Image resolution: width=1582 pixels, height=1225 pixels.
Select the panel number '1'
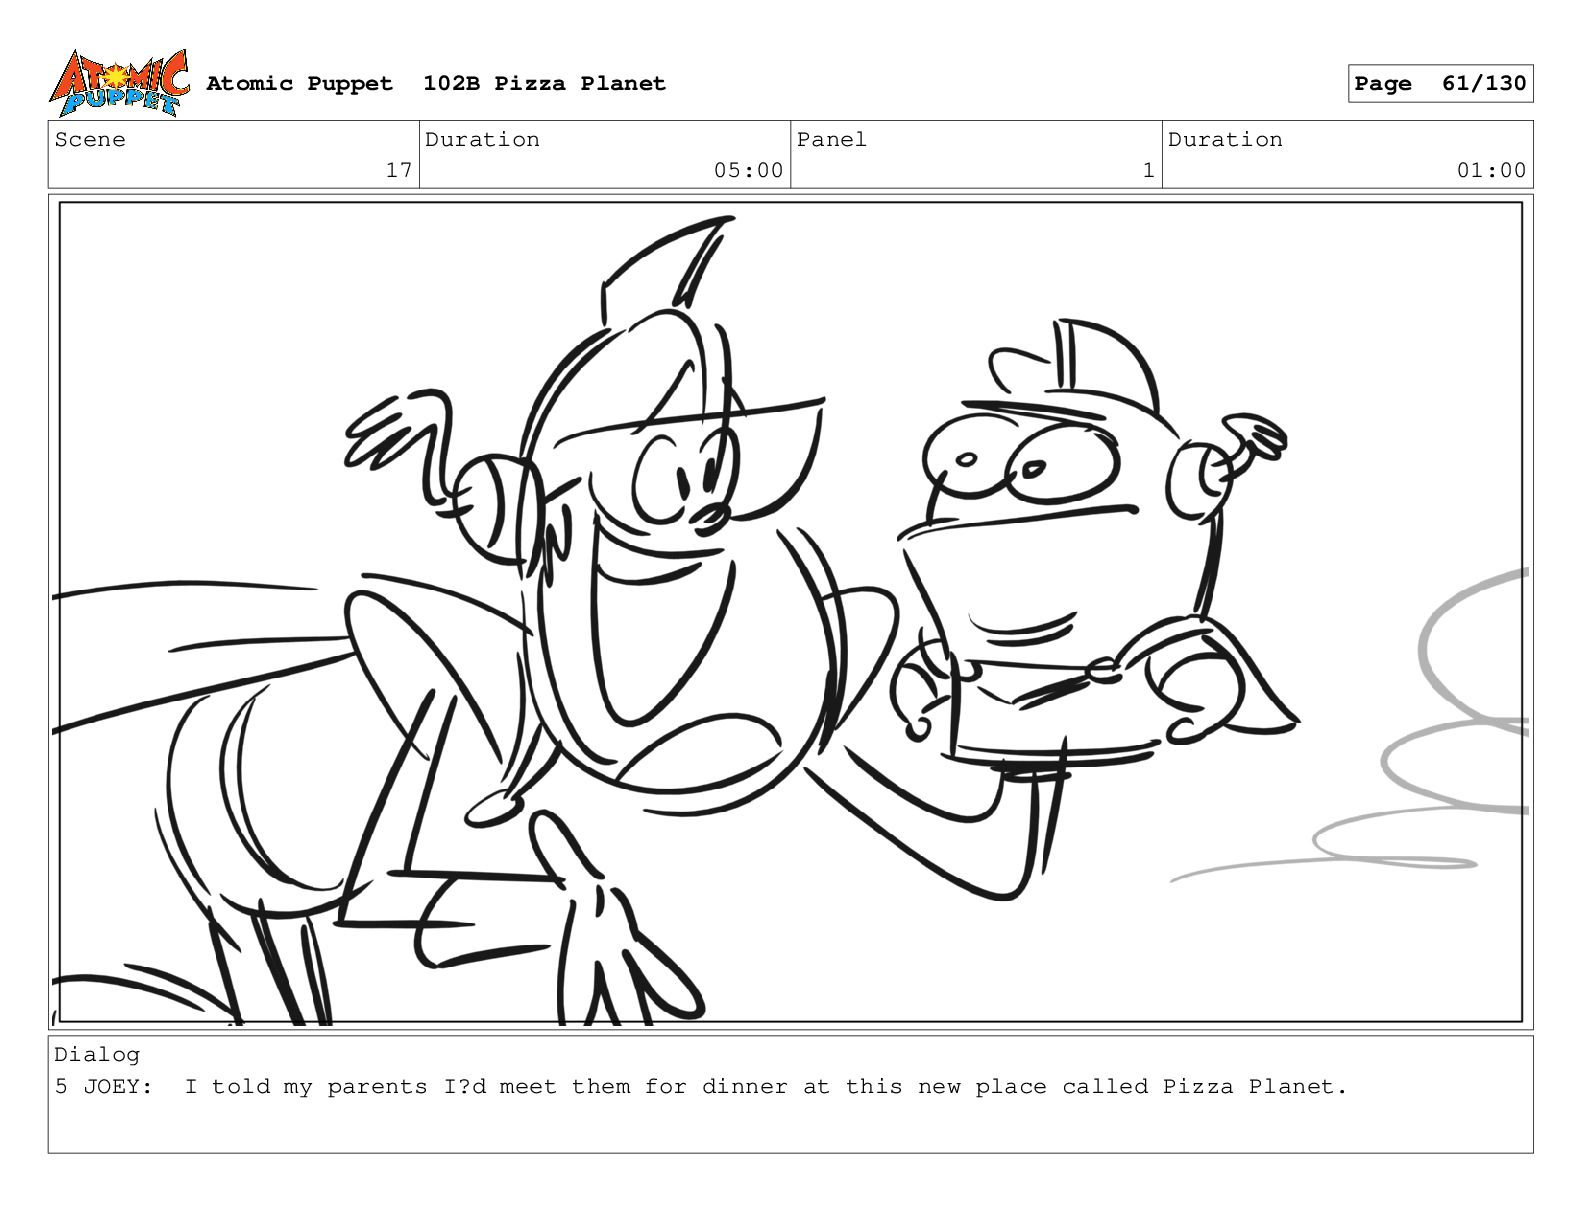click(x=1149, y=171)
